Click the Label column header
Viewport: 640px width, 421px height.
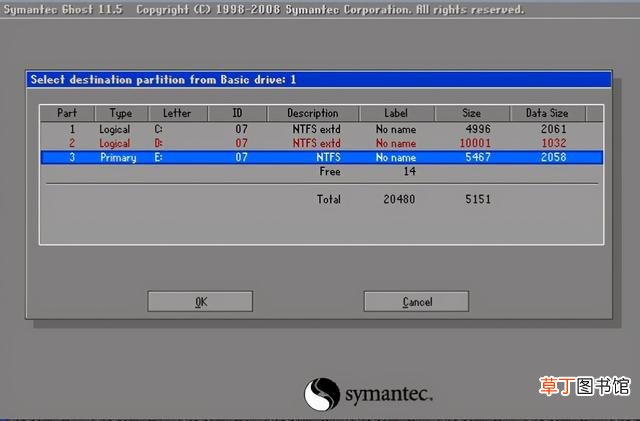pyautogui.click(x=396, y=113)
